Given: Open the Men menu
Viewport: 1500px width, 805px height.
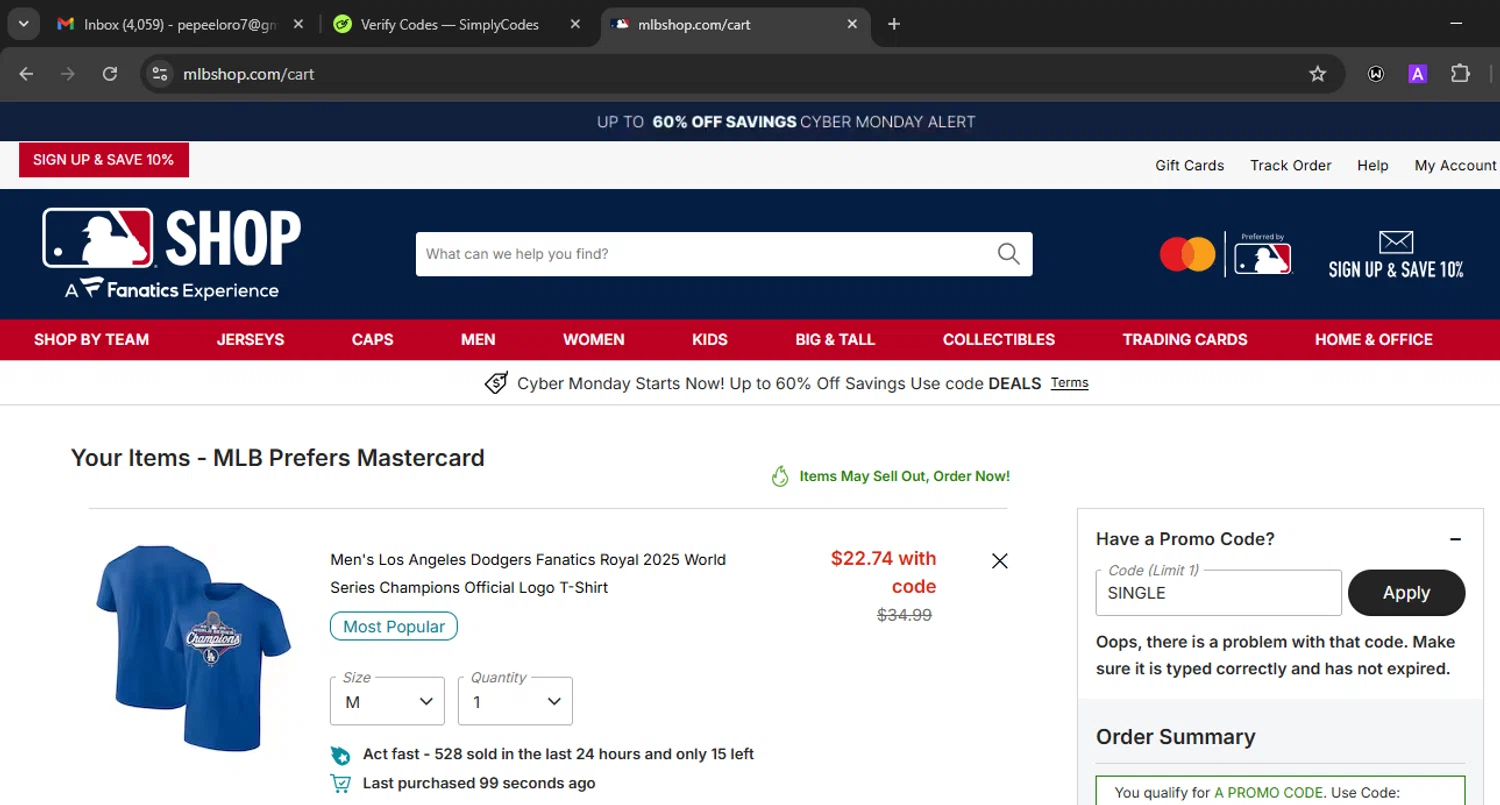Looking at the screenshot, I should [x=478, y=340].
